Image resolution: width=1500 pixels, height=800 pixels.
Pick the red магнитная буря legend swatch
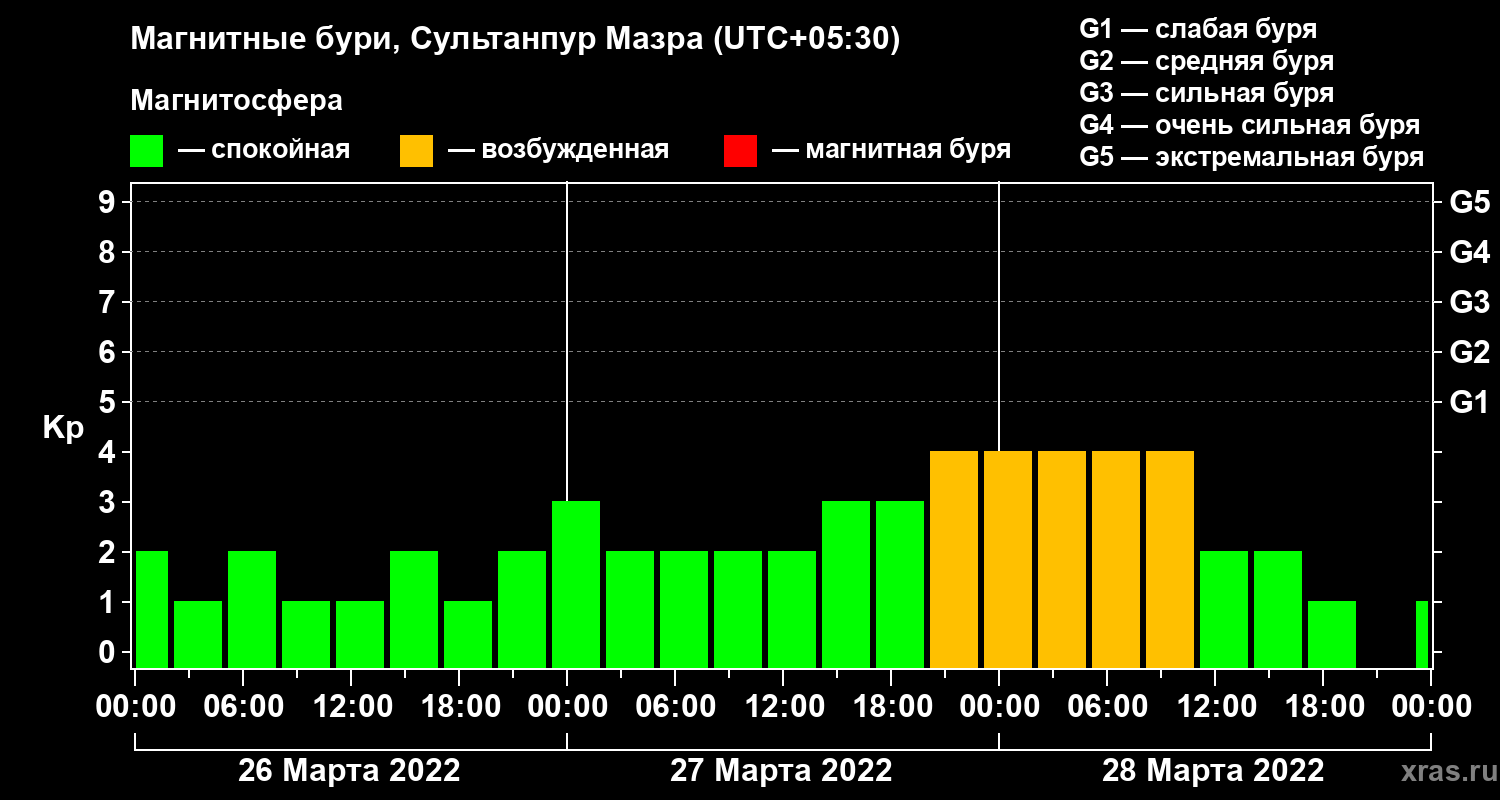740,151
